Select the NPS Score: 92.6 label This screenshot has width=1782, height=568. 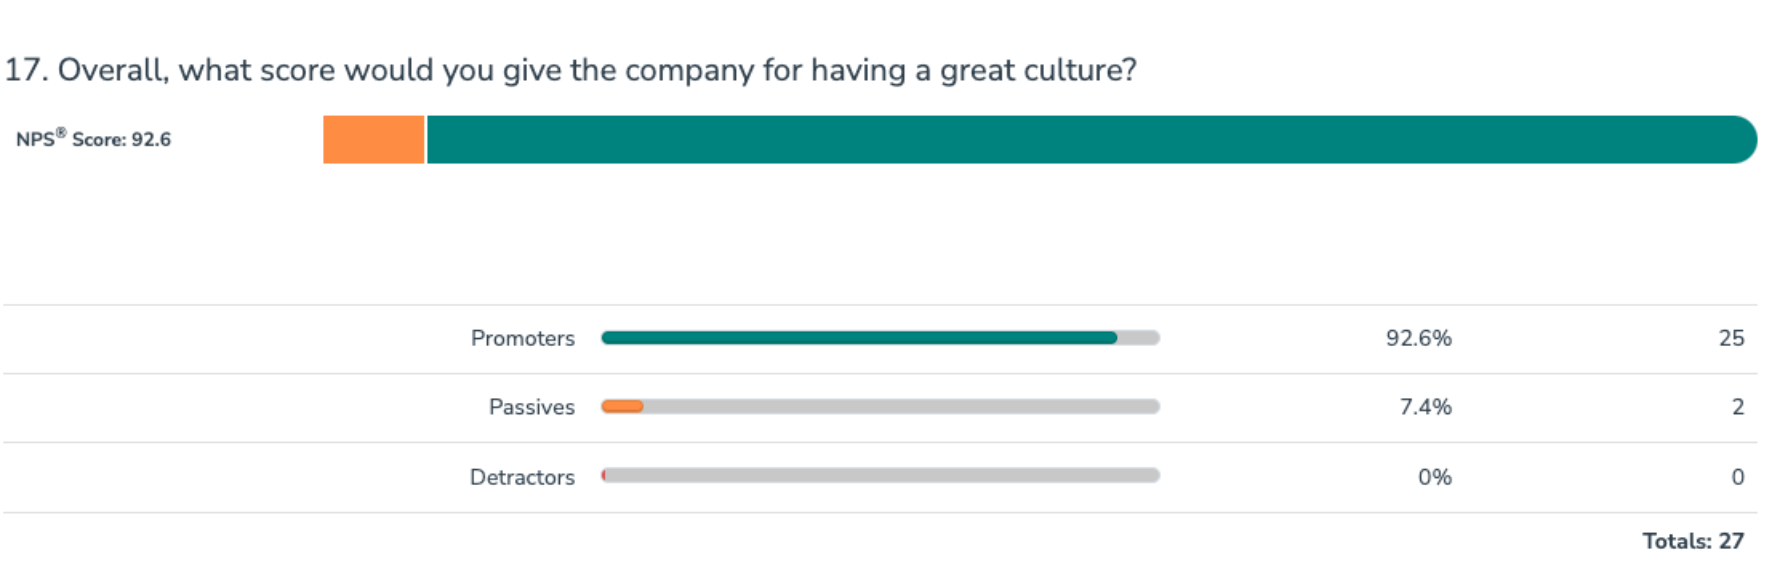[x=93, y=138]
